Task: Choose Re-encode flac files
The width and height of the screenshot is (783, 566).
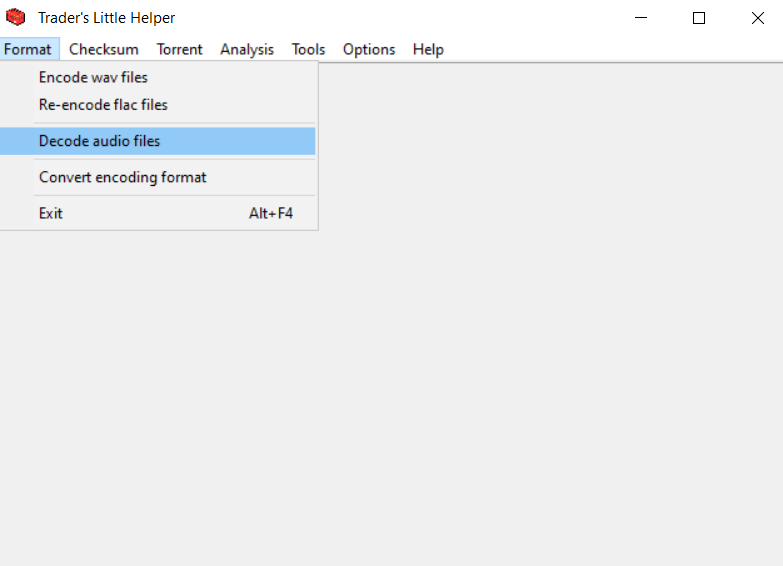Action: [x=103, y=105]
